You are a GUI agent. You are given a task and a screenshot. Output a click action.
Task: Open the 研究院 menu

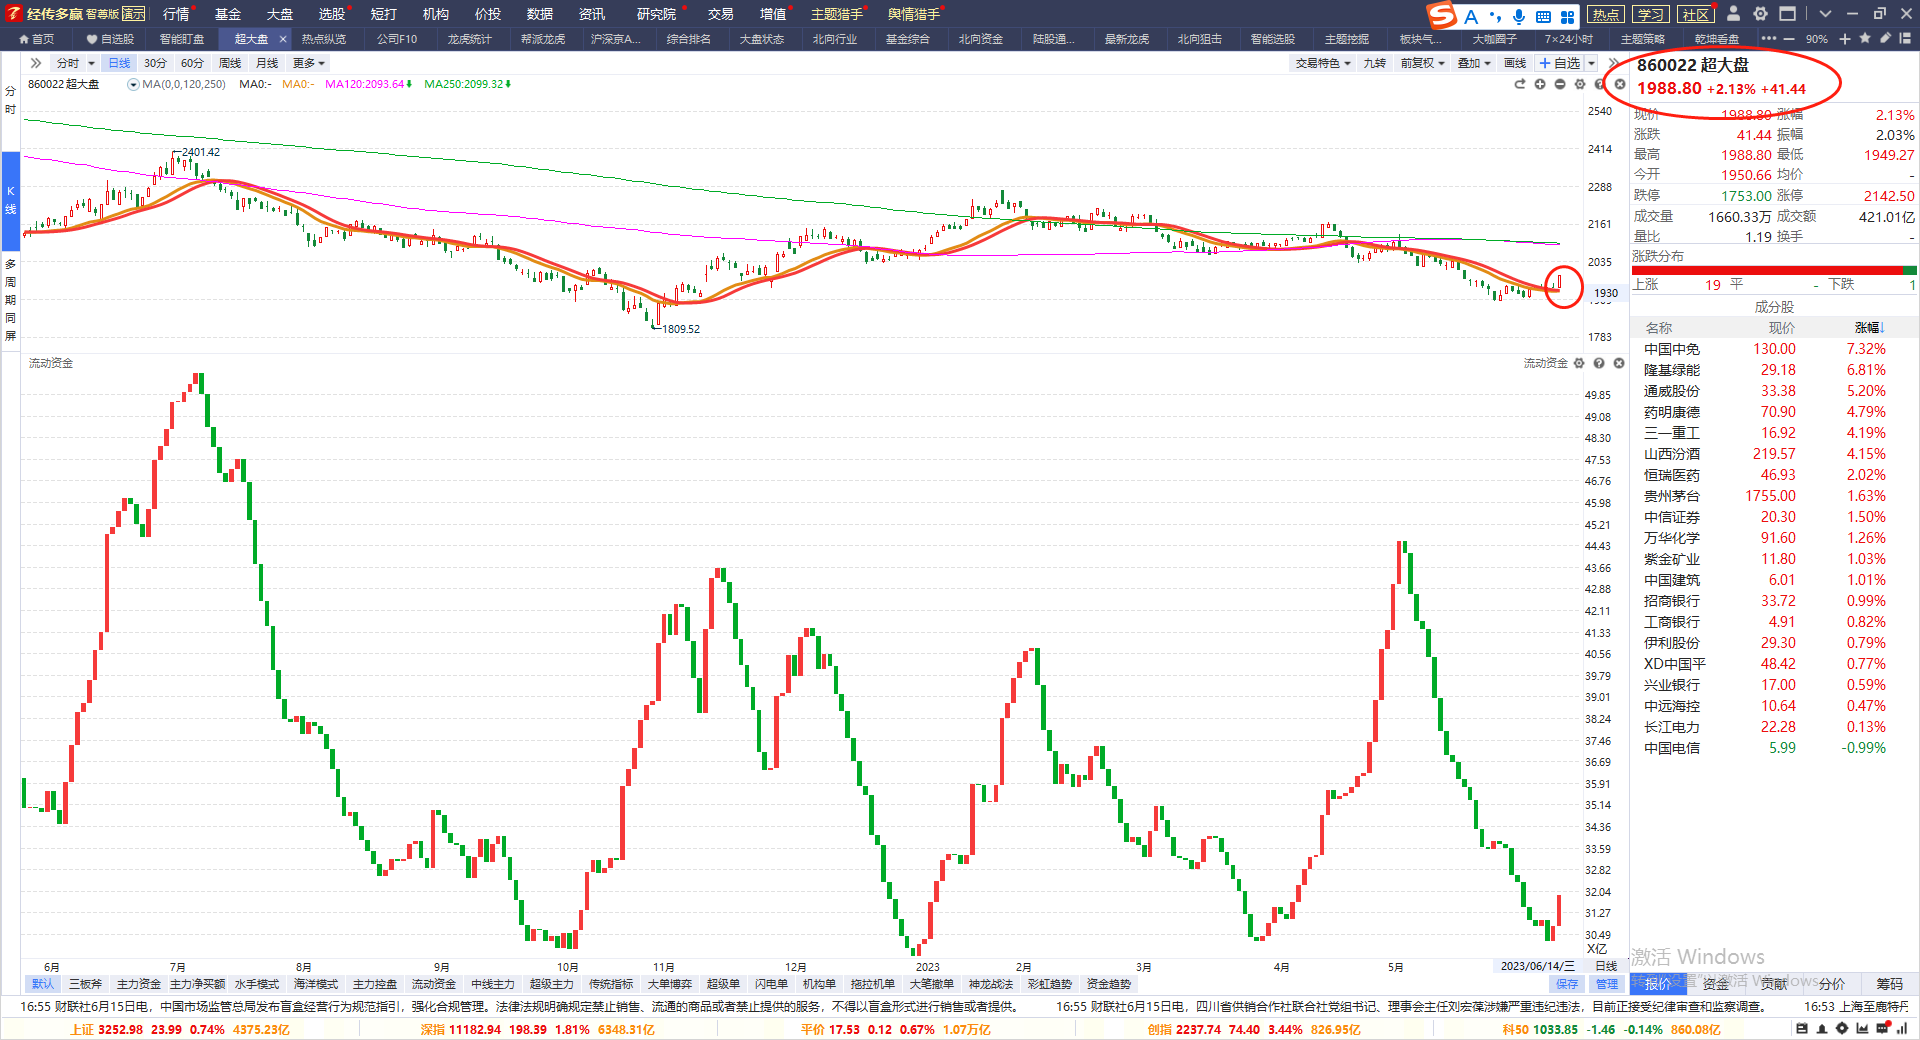(656, 14)
